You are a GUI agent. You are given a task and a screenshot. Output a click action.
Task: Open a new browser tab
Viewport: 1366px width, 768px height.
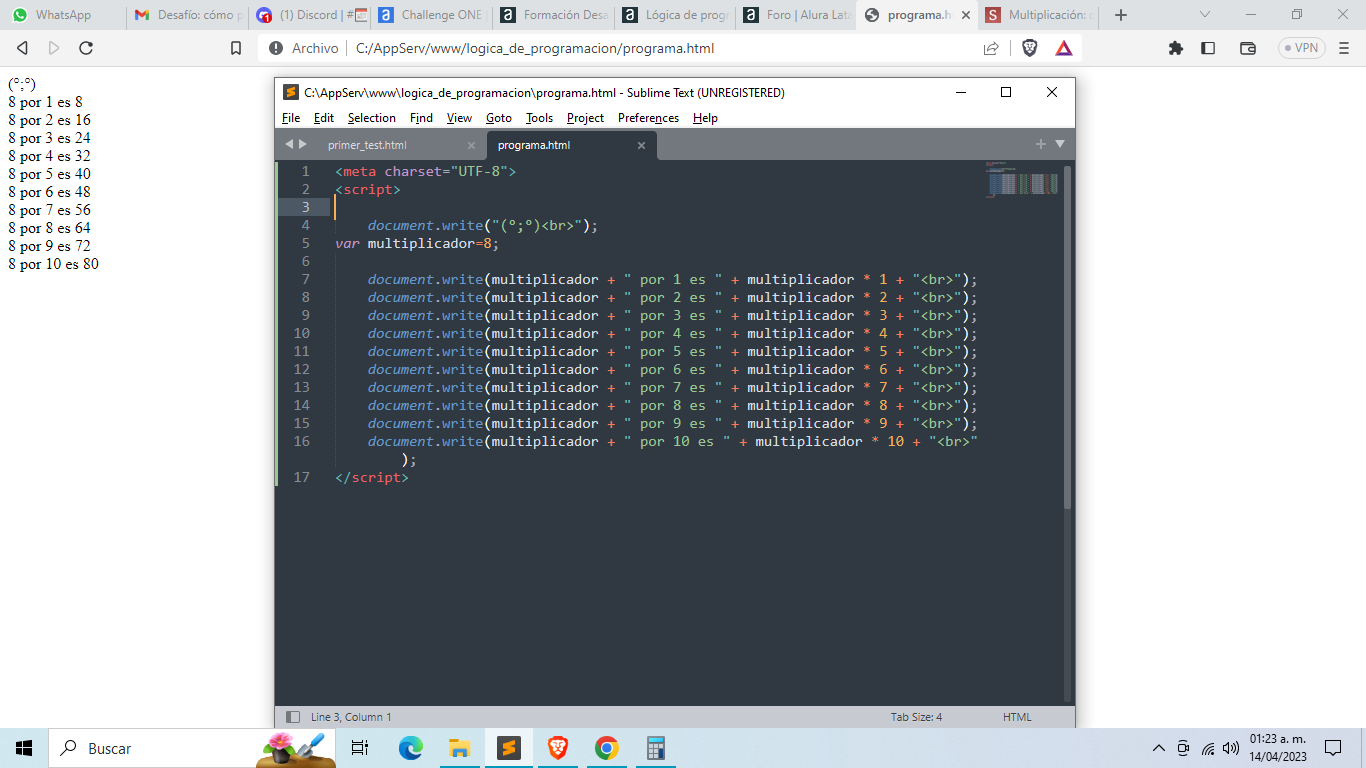[1121, 15]
